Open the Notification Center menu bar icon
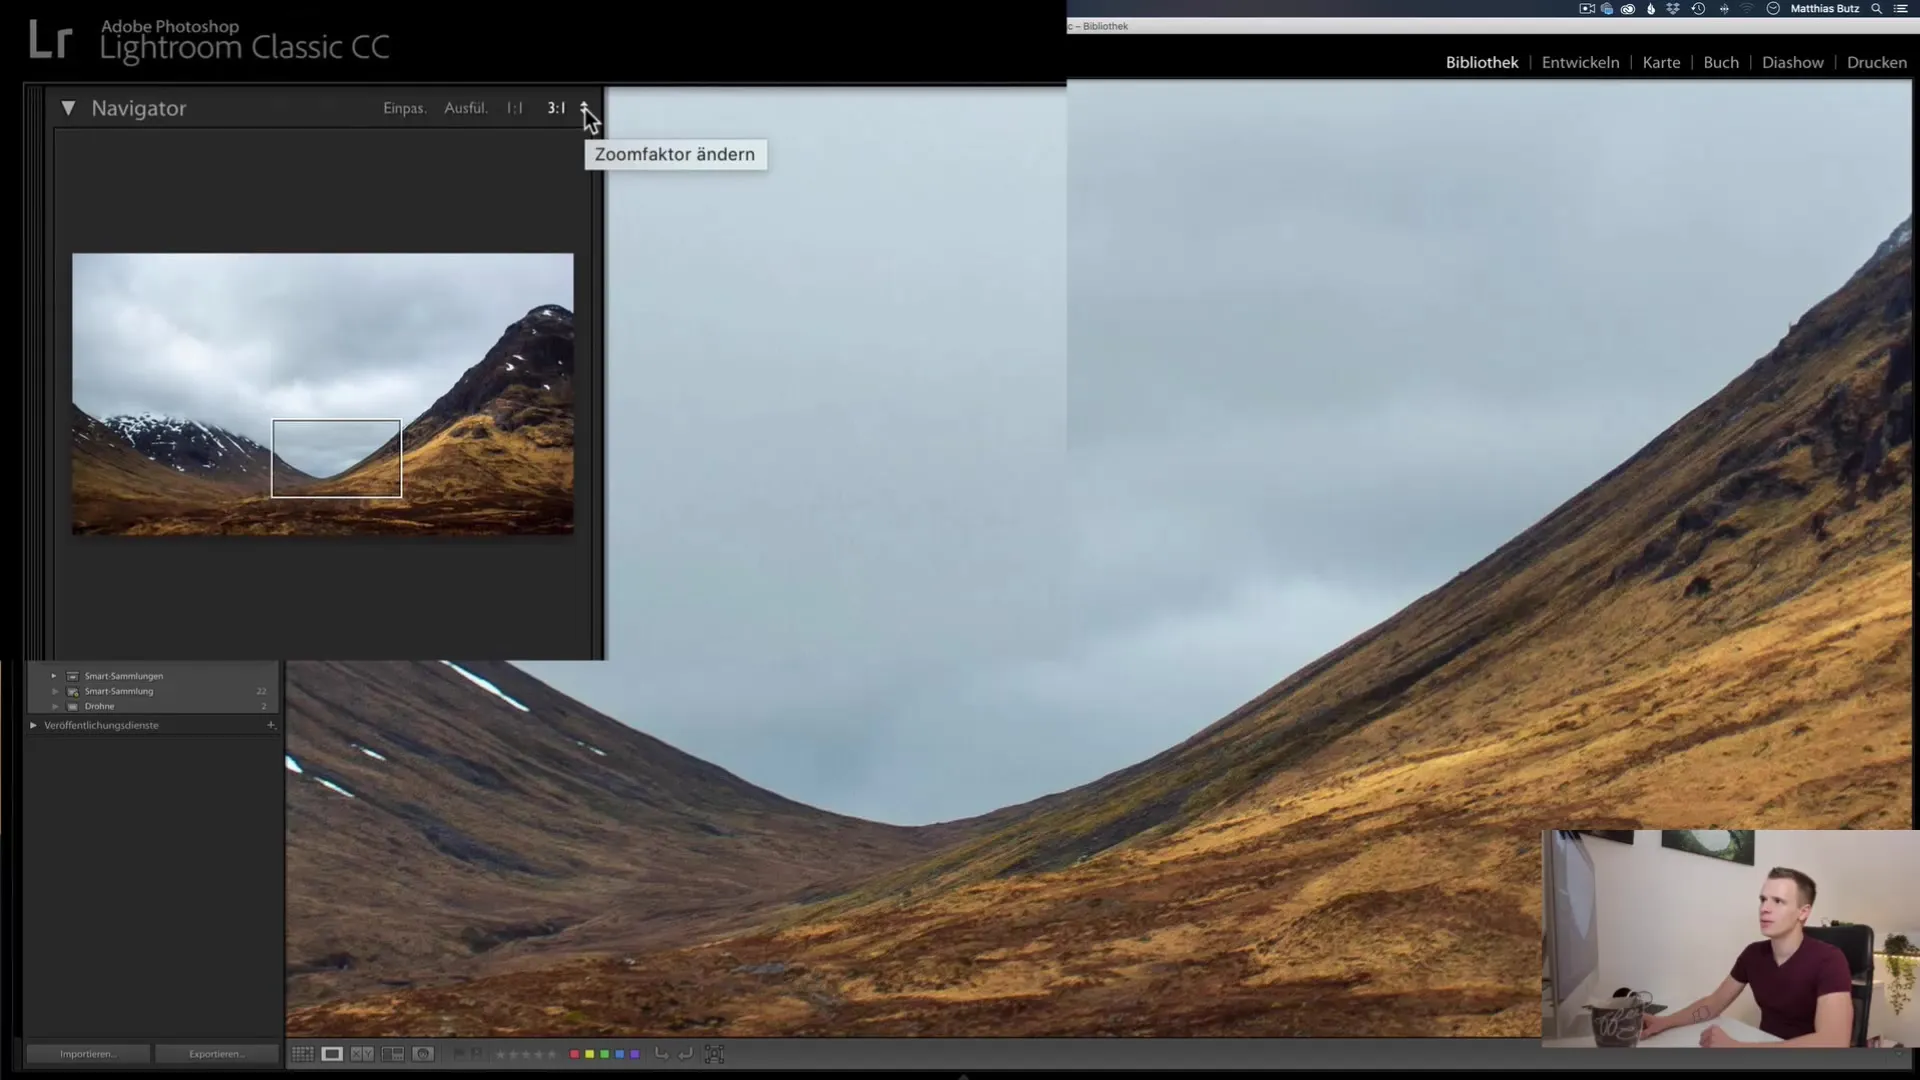This screenshot has height=1080, width=1920. pyautogui.click(x=1900, y=9)
